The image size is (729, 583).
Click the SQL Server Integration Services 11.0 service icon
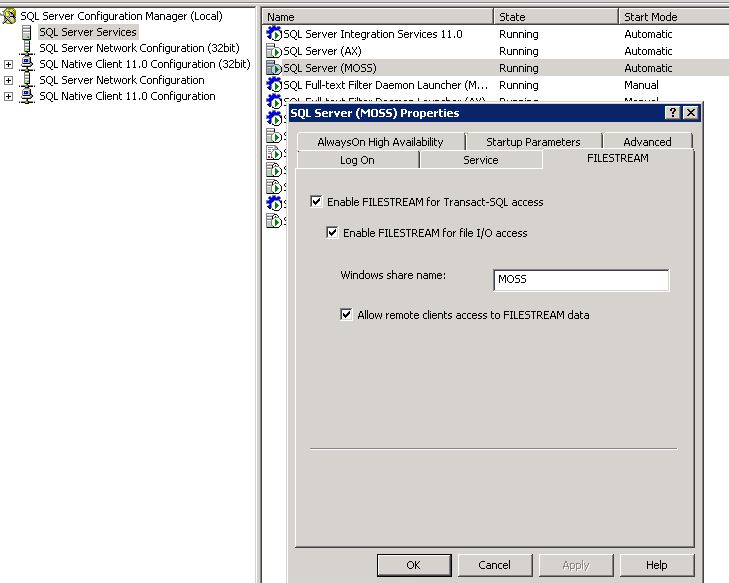click(274, 34)
